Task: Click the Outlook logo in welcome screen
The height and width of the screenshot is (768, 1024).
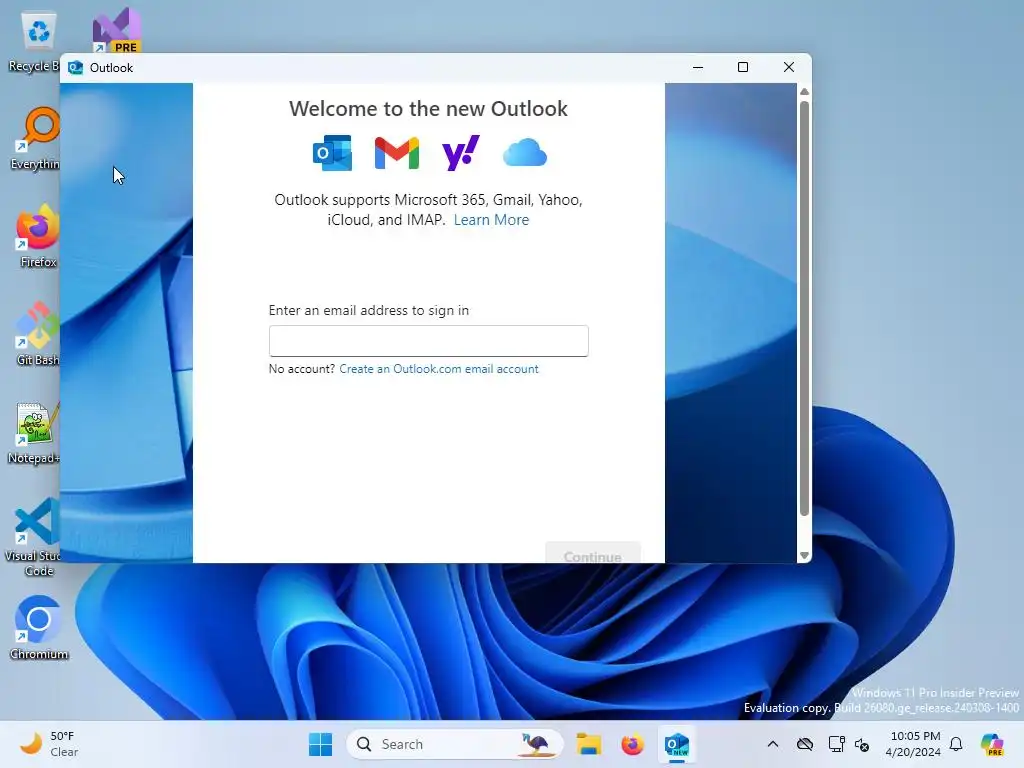Action: [332, 153]
